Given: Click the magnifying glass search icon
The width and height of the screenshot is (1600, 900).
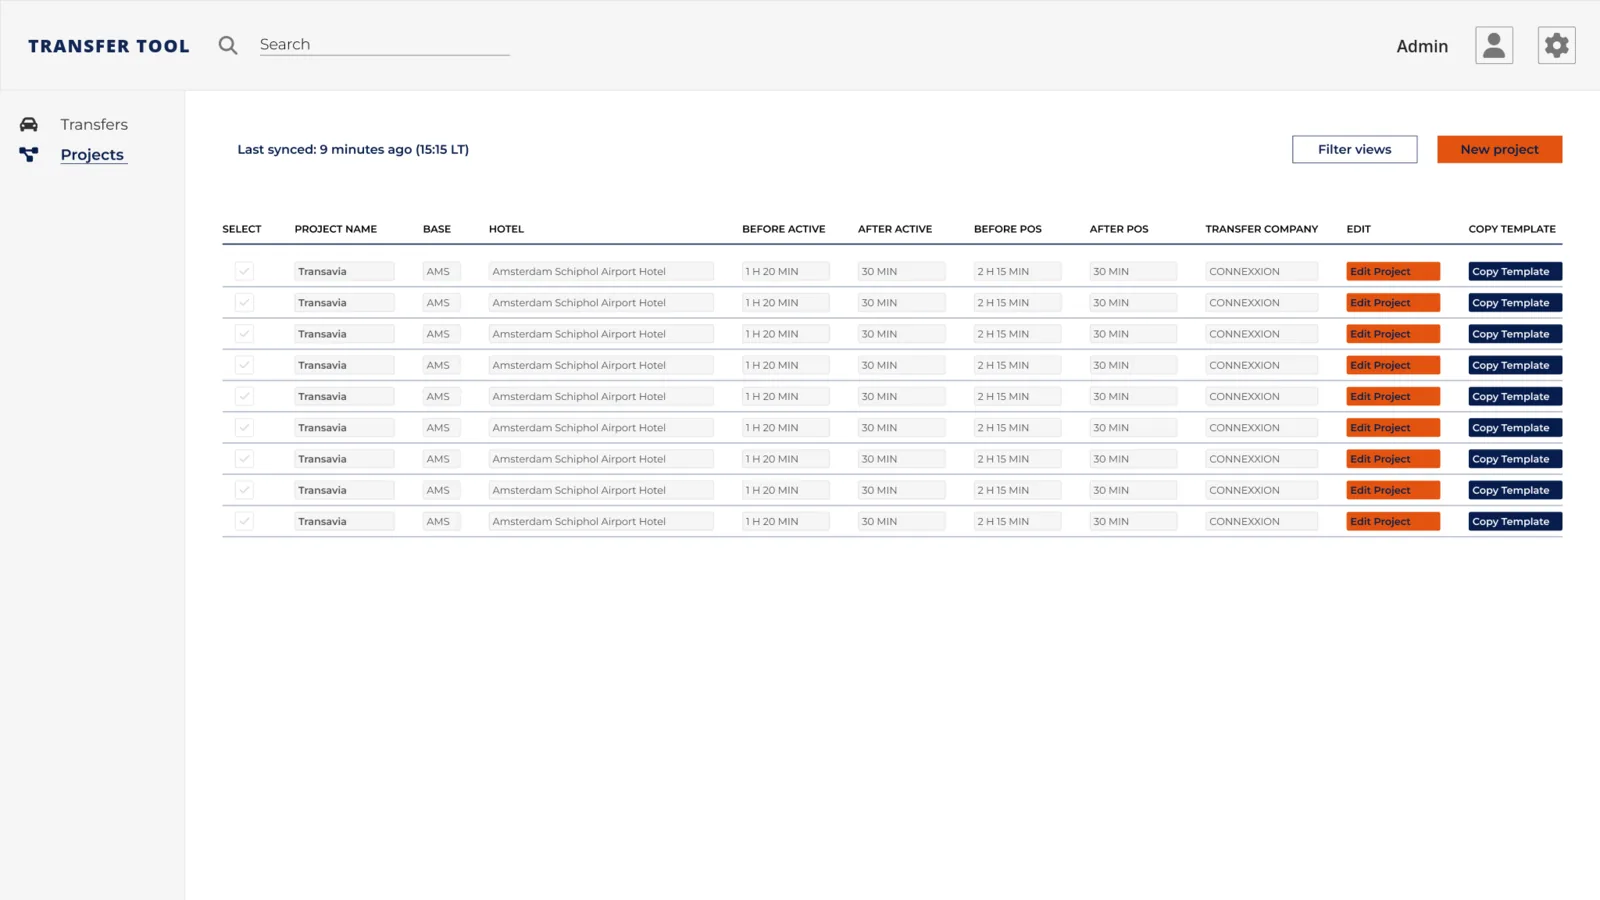Looking at the screenshot, I should pos(228,45).
